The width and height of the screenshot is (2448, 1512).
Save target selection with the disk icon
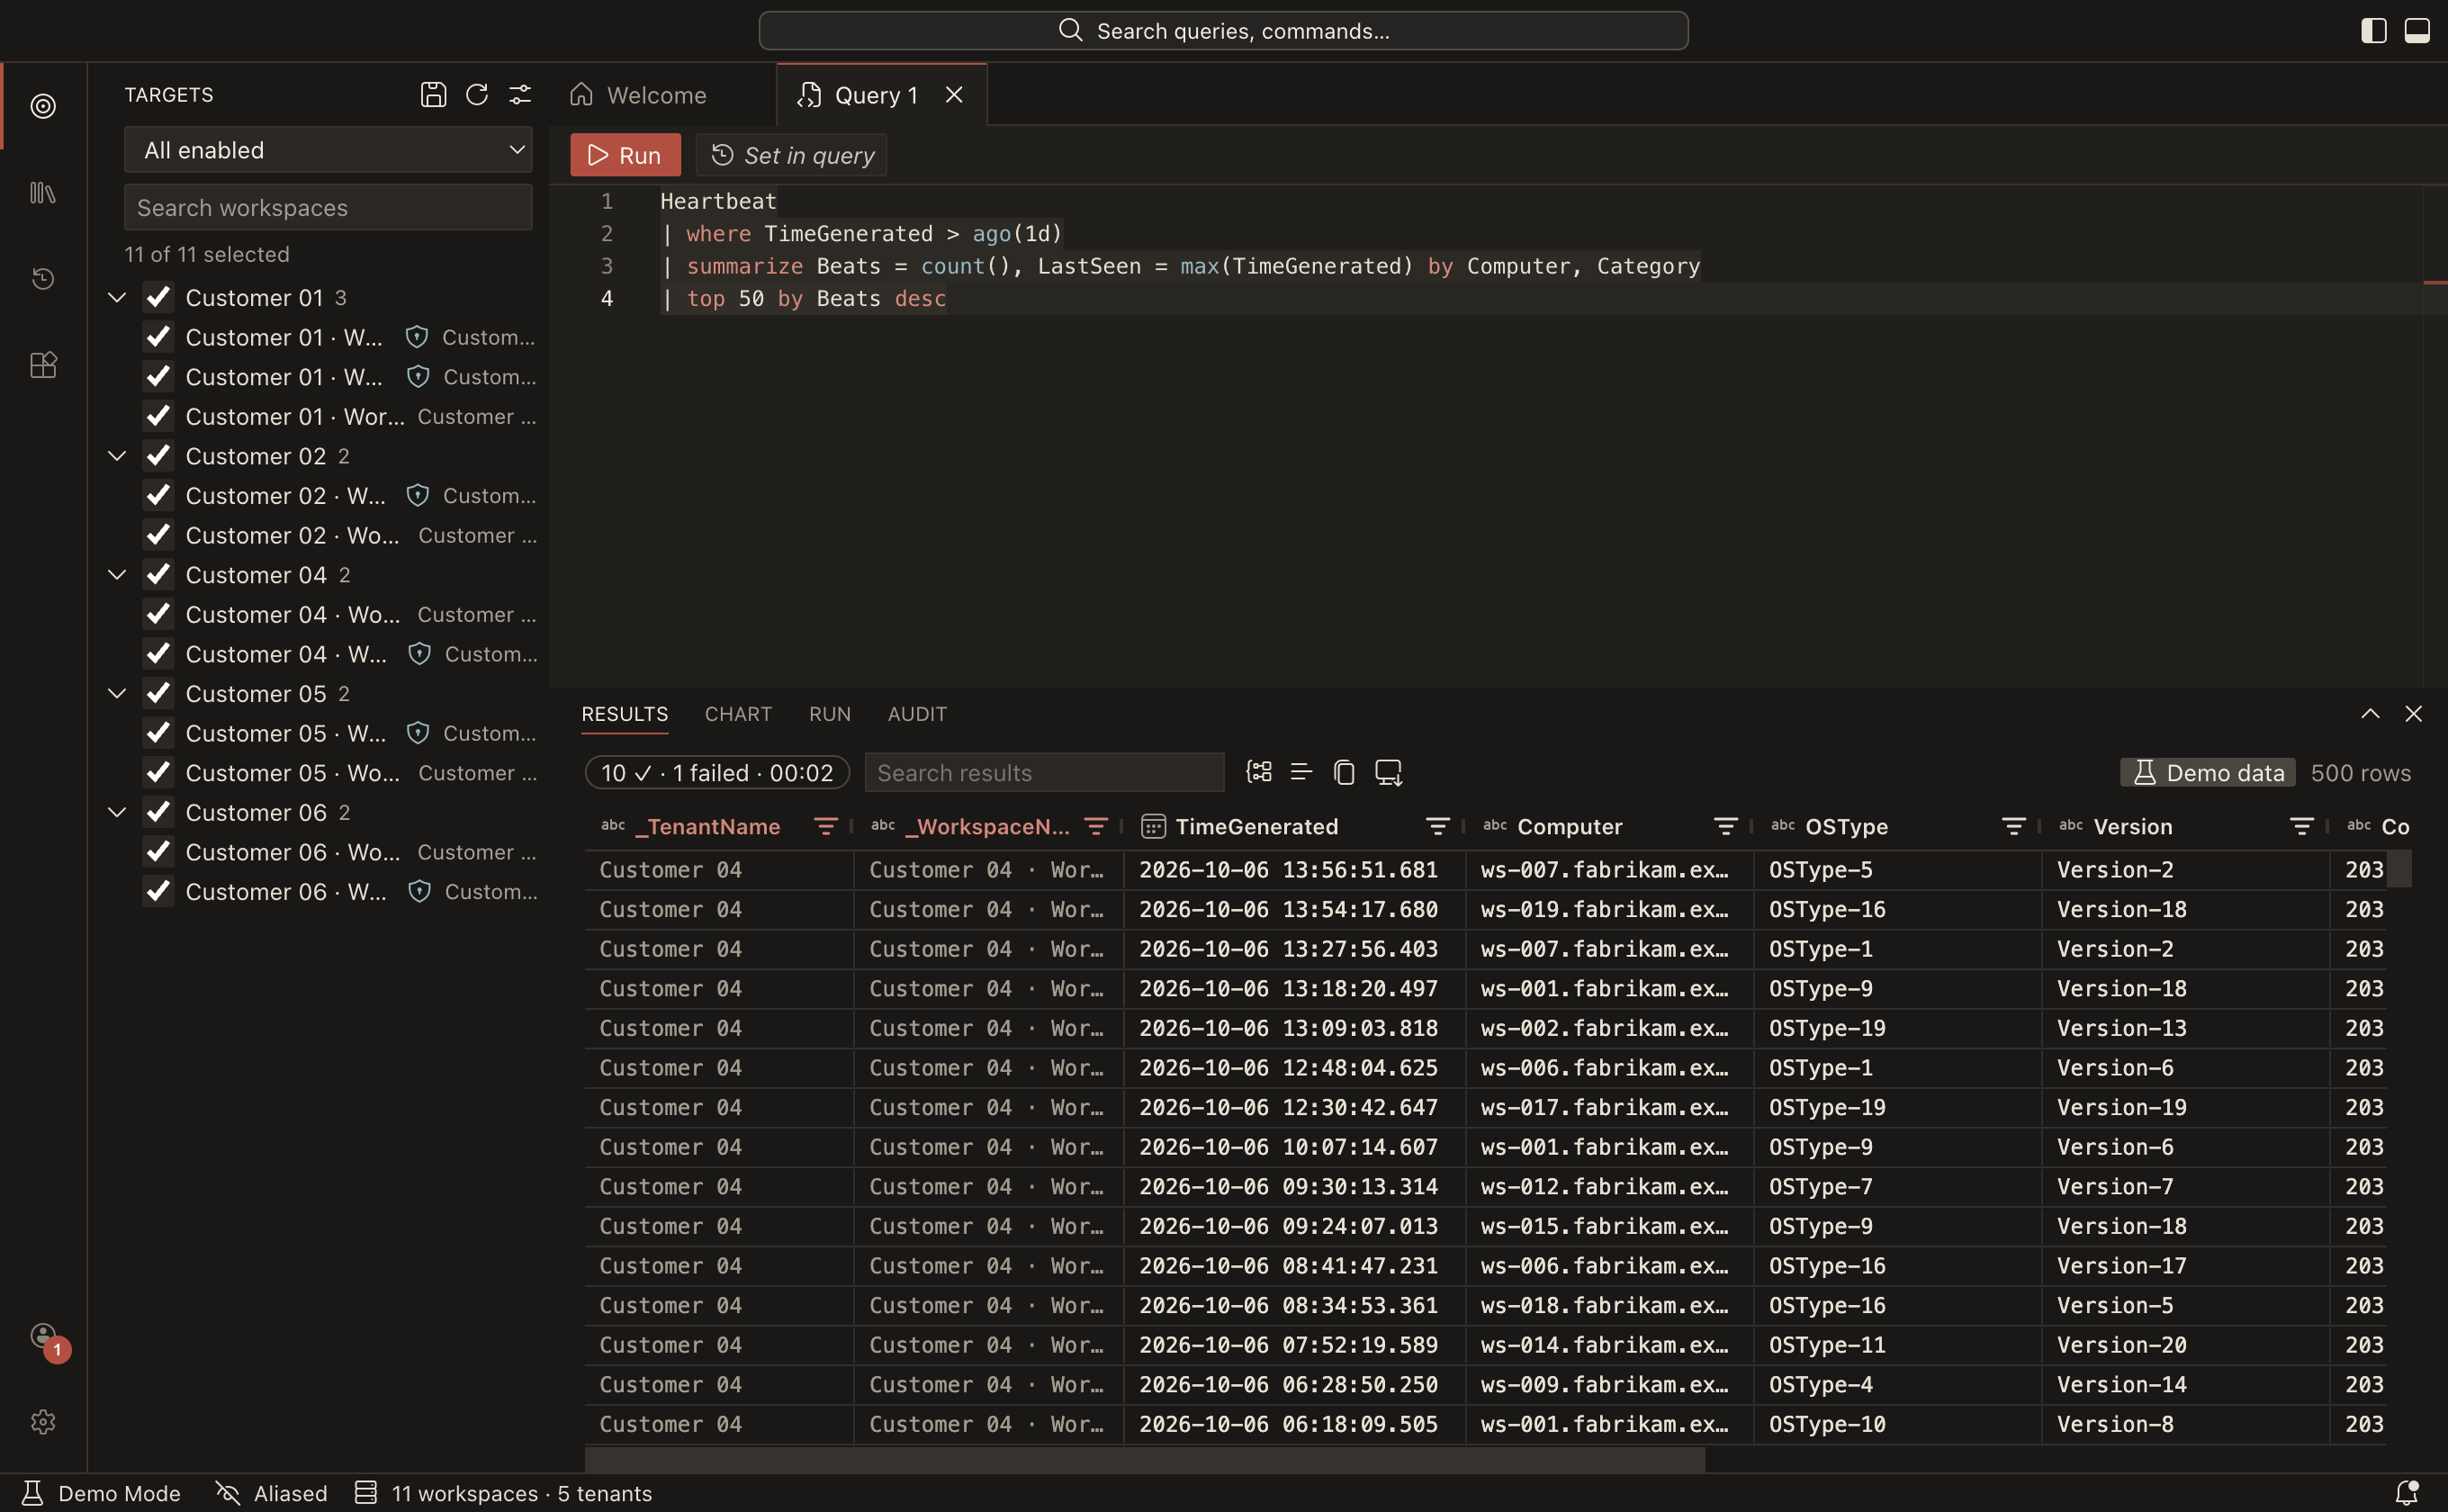click(x=433, y=95)
